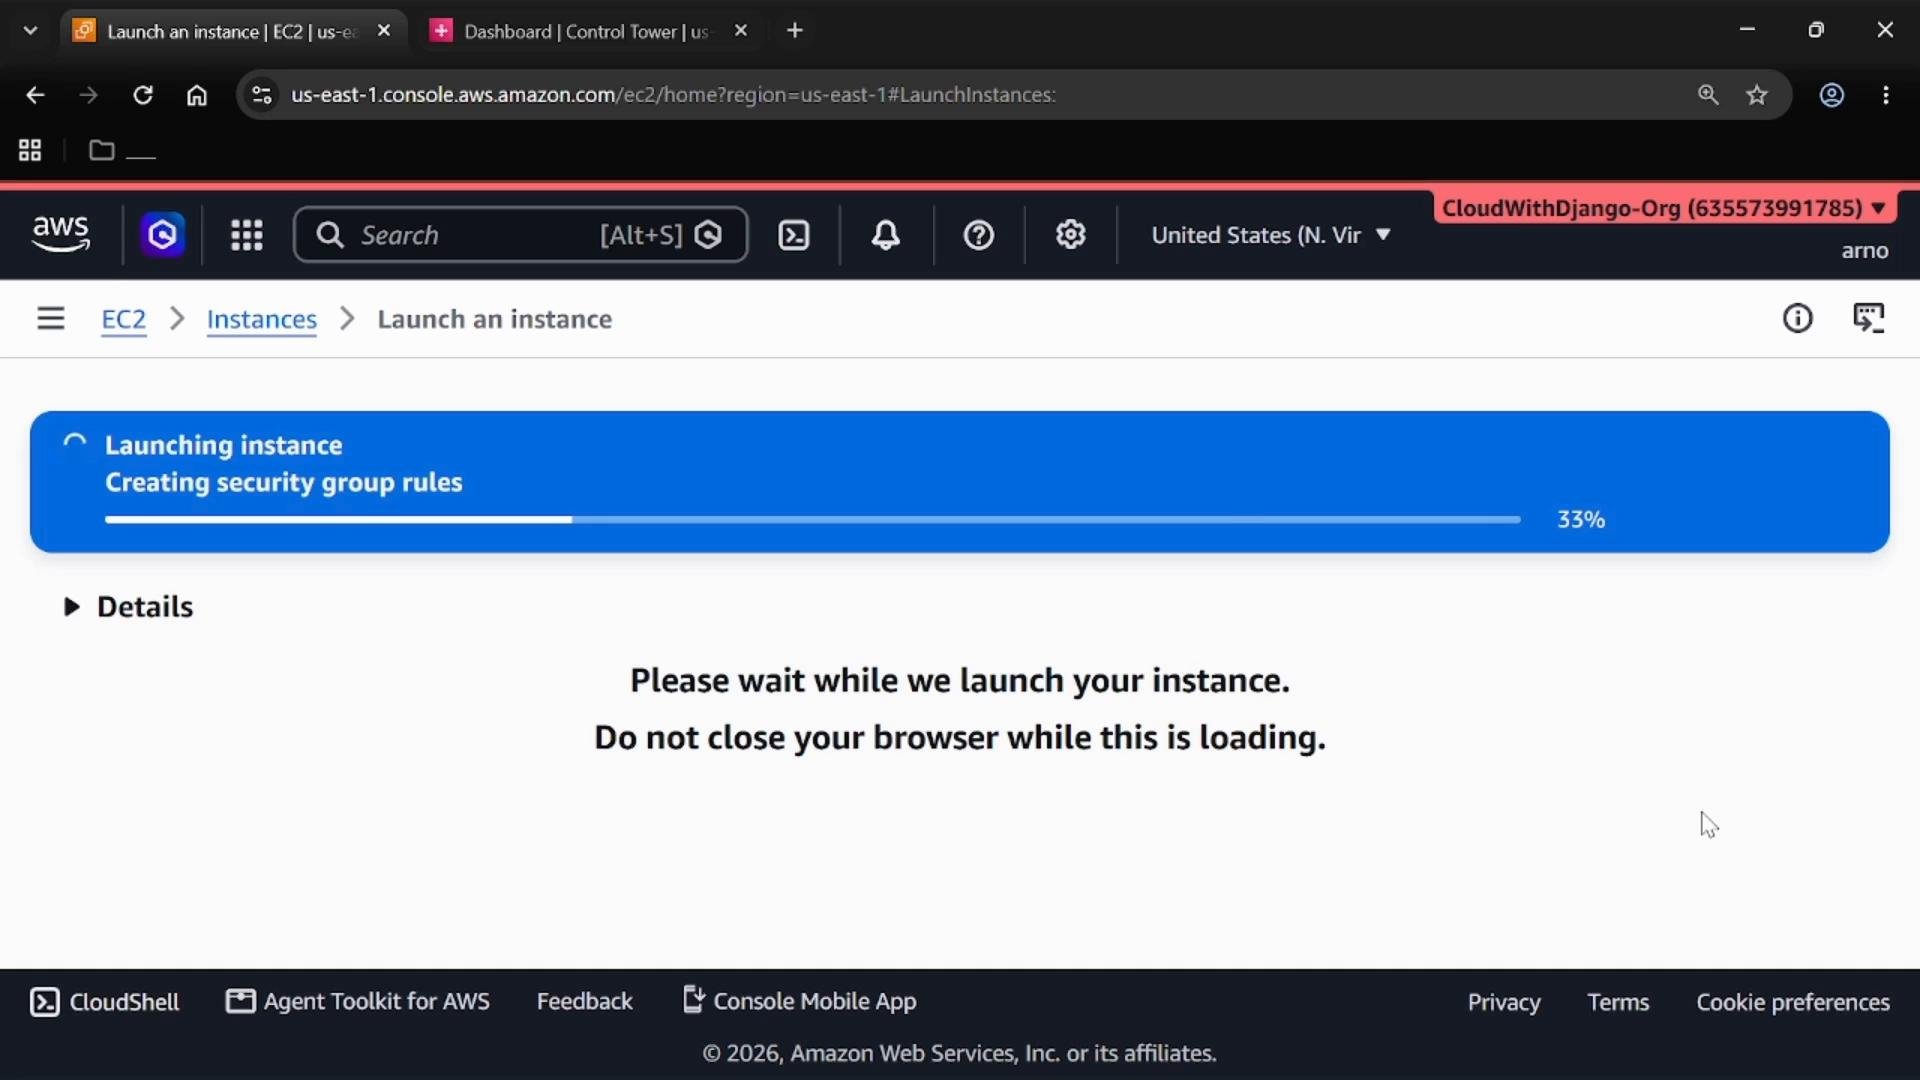Open the Privacy link
This screenshot has width=1920, height=1080.
[x=1504, y=1002]
